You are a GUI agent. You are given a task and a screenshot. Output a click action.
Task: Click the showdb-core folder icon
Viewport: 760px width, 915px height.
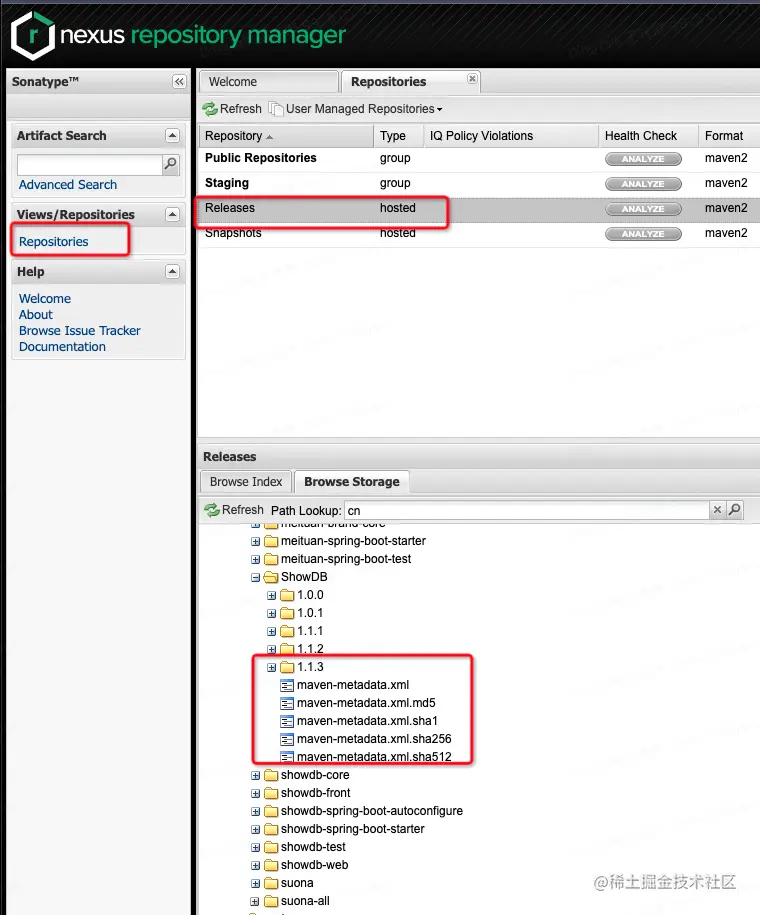[x=271, y=776]
